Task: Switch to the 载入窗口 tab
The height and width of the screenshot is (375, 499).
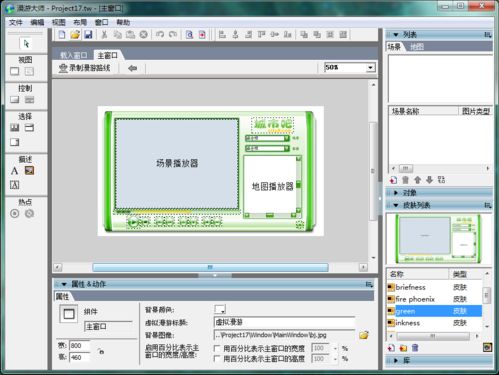Action: [74, 55]
